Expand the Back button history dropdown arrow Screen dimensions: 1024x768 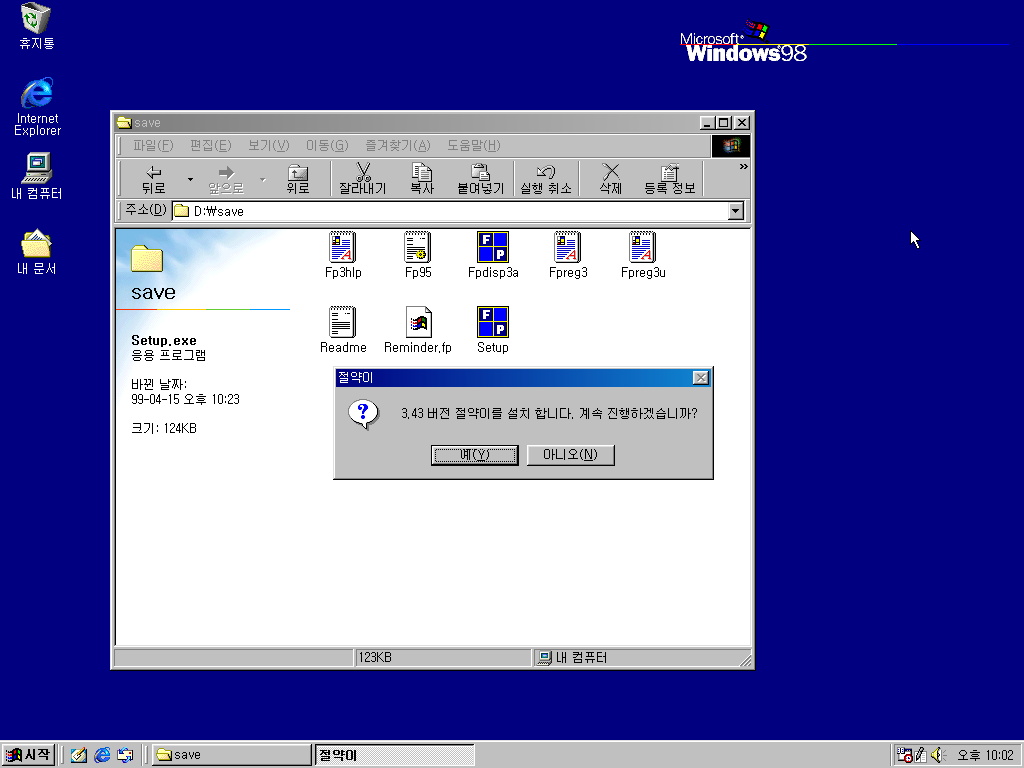click(x=190, y=179)
